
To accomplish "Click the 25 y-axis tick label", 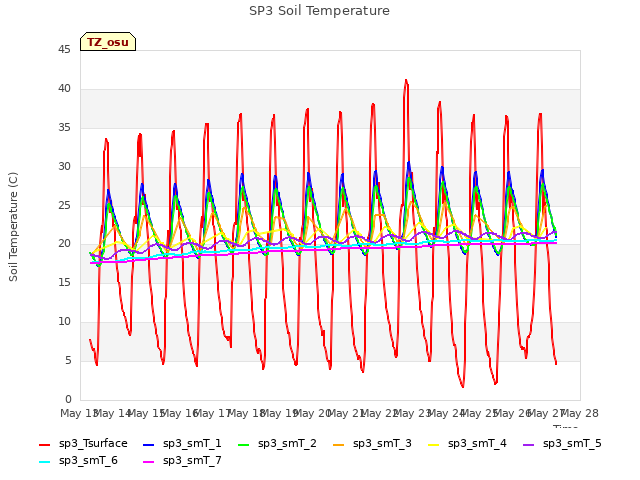I will point(64,205).
